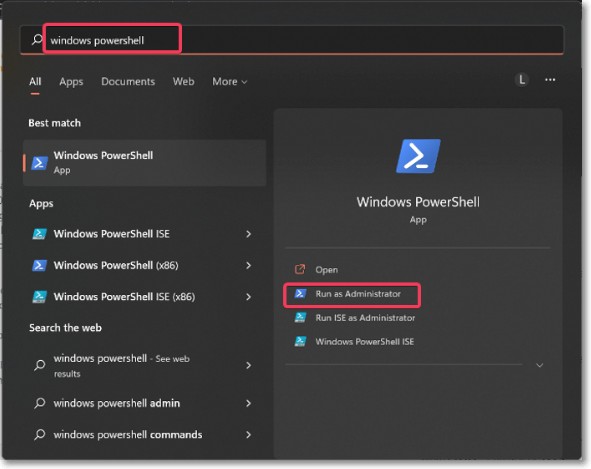The height and width of the screenshot is (469, 591).
Task: Expand Windows PowerShell ISE result chevron
Action: pos(248,234)
